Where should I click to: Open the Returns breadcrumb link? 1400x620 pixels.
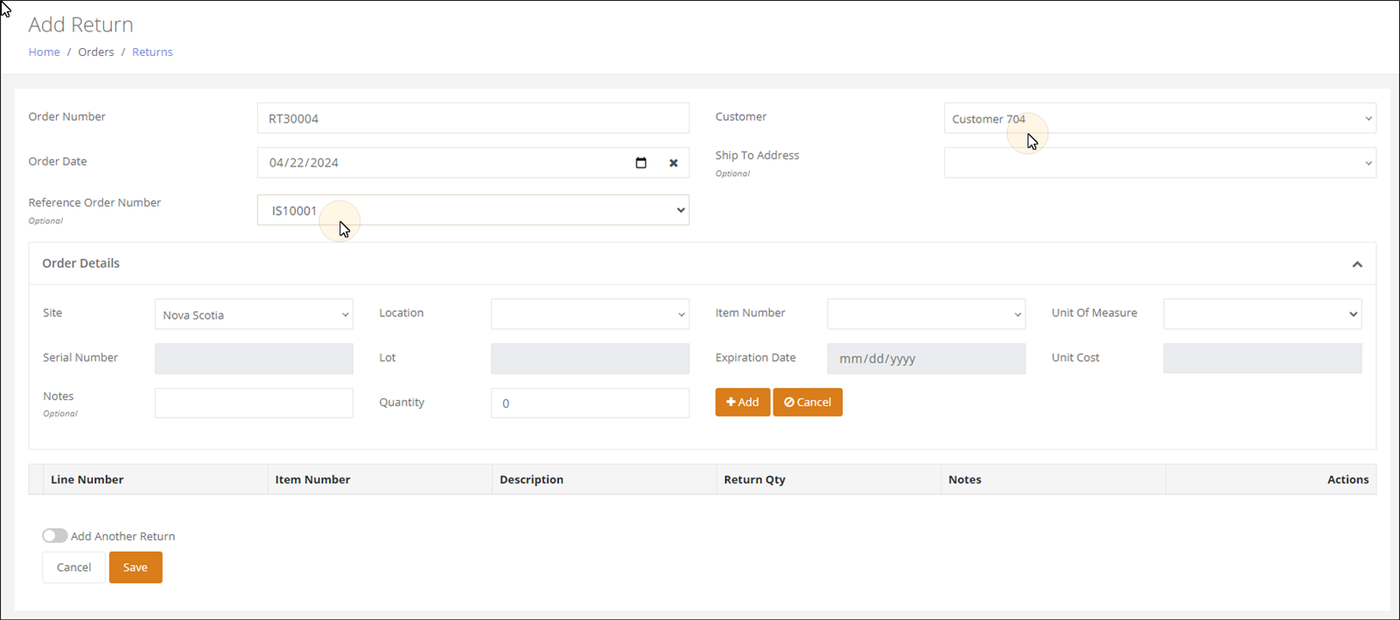pos(152,52)
